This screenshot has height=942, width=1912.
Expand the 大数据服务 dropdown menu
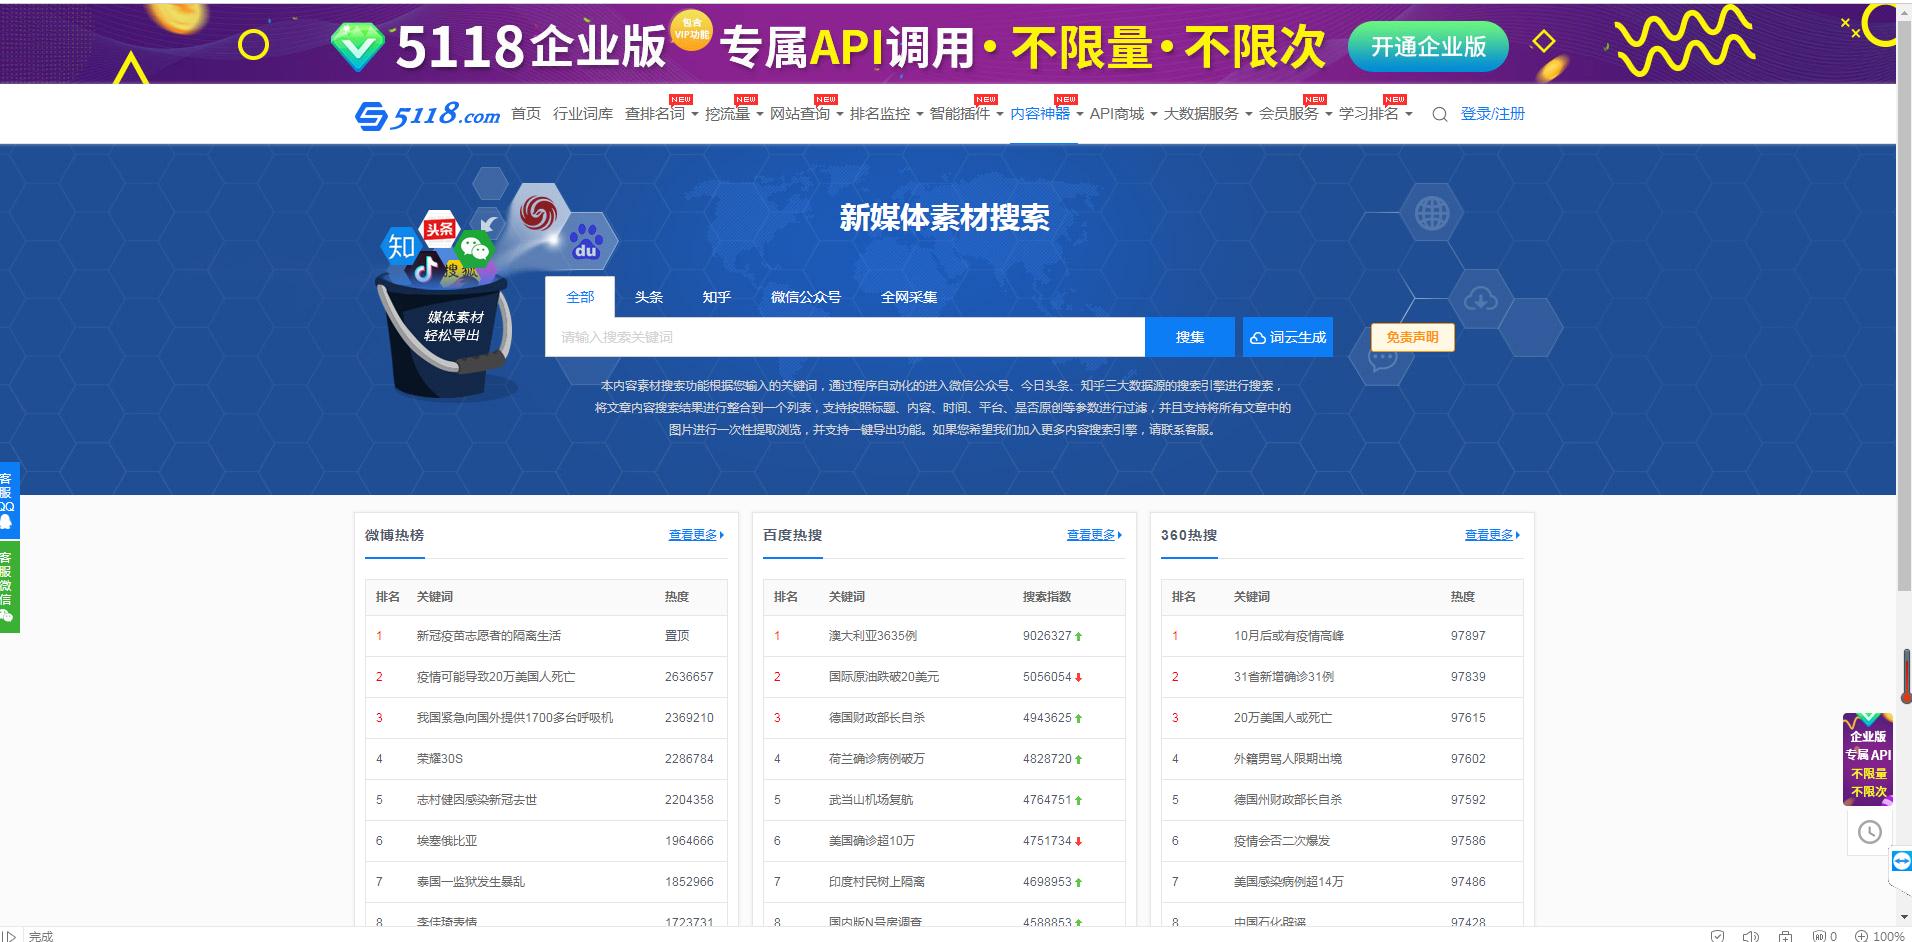pos(1207,114)
